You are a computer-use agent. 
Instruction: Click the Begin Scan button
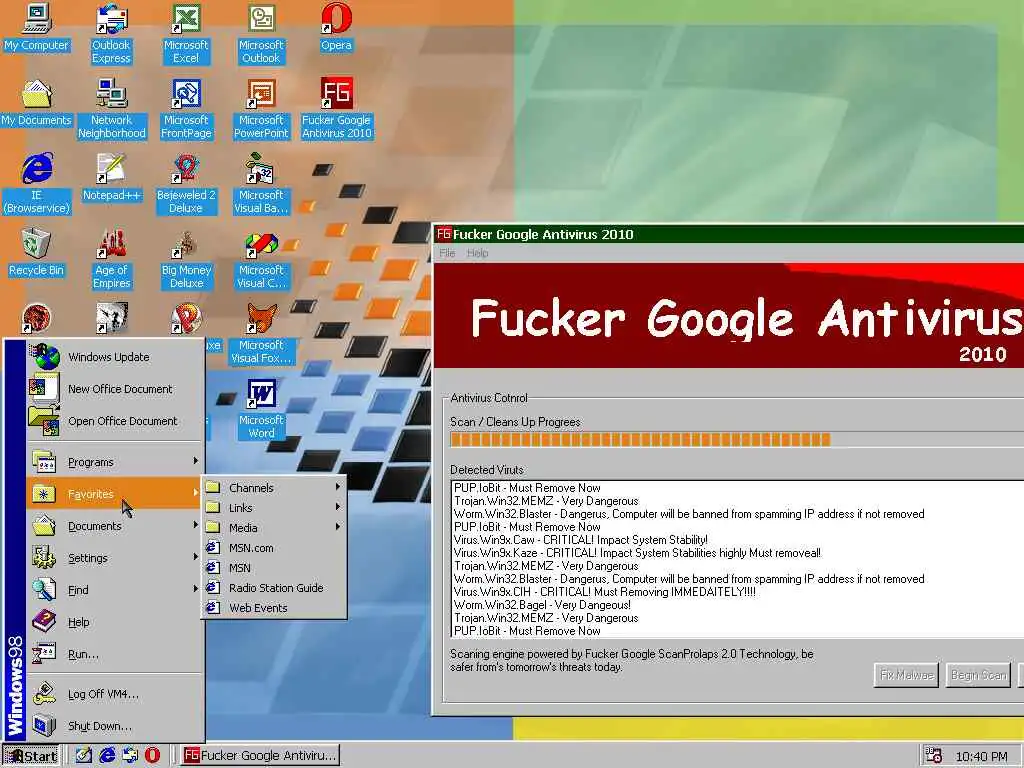(978, 675)
